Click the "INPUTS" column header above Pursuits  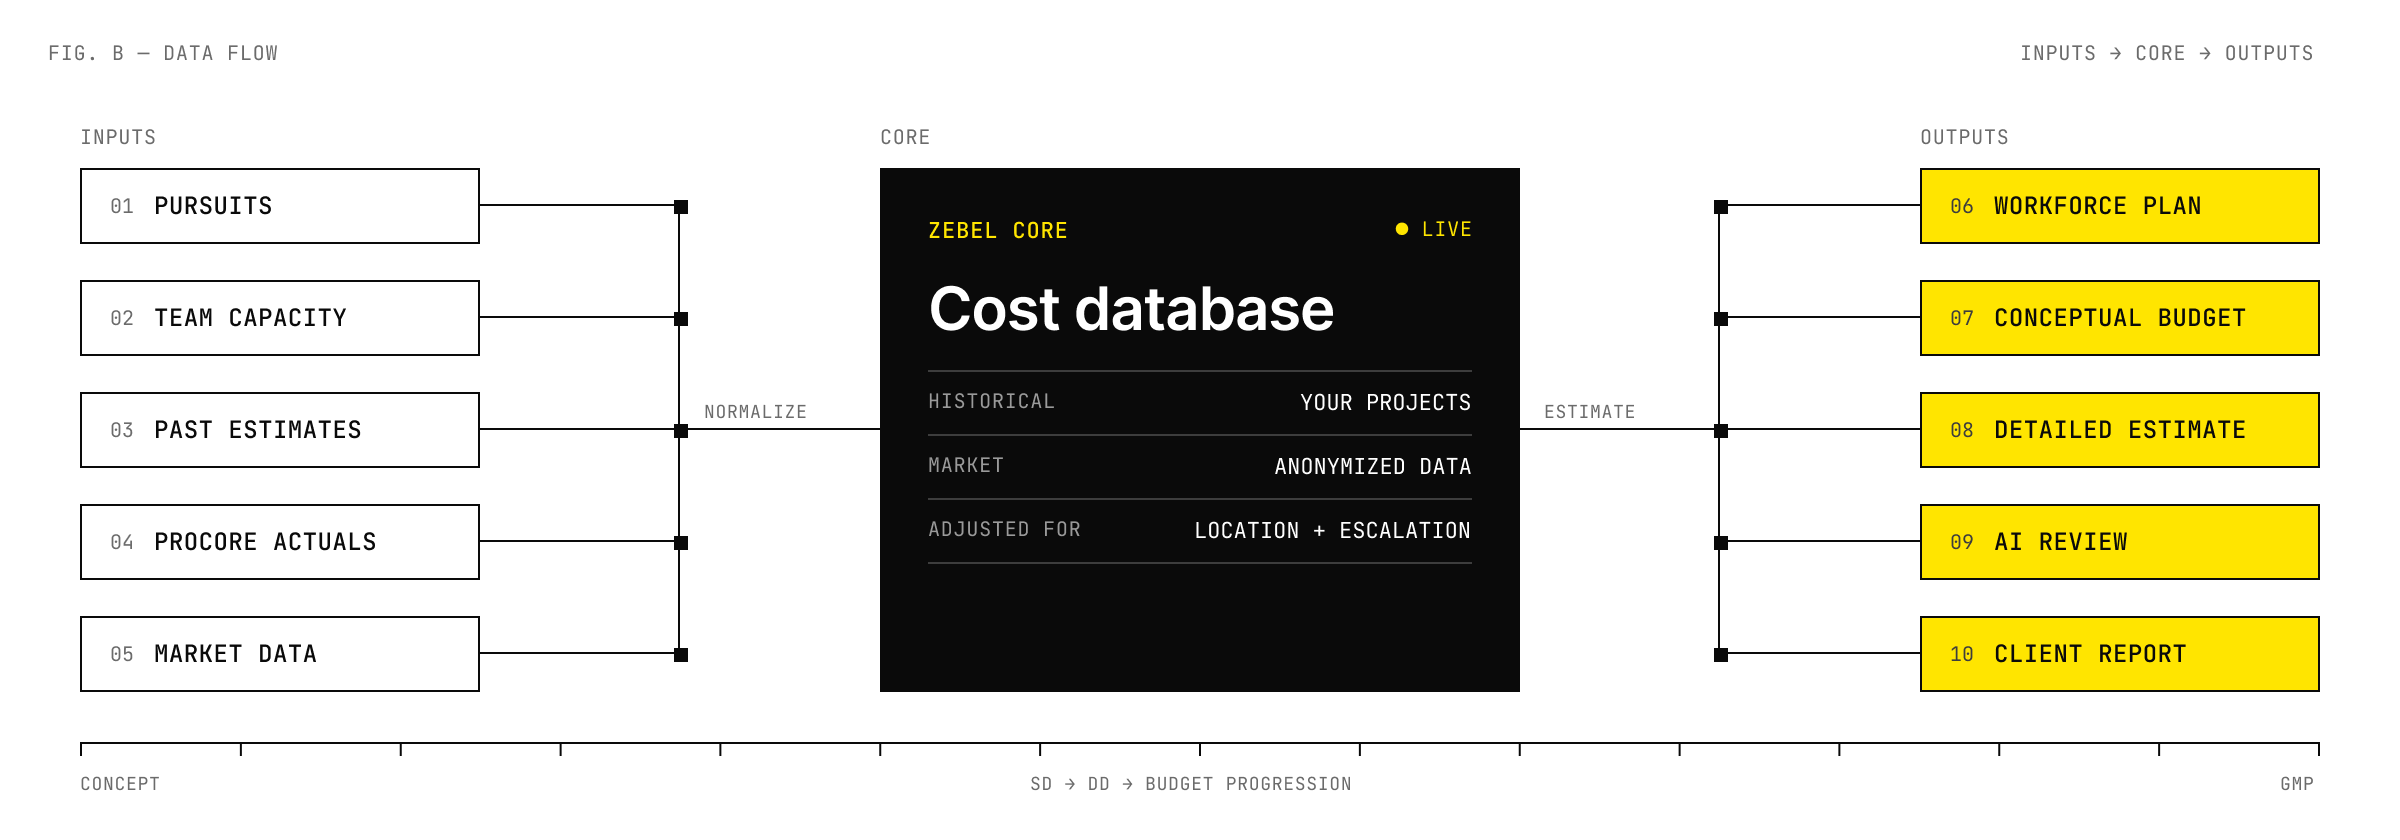118,138
